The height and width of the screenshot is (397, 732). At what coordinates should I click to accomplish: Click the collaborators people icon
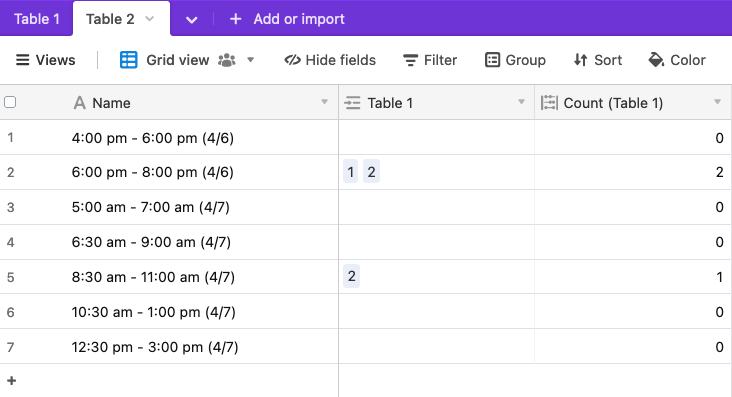point(227,60)
